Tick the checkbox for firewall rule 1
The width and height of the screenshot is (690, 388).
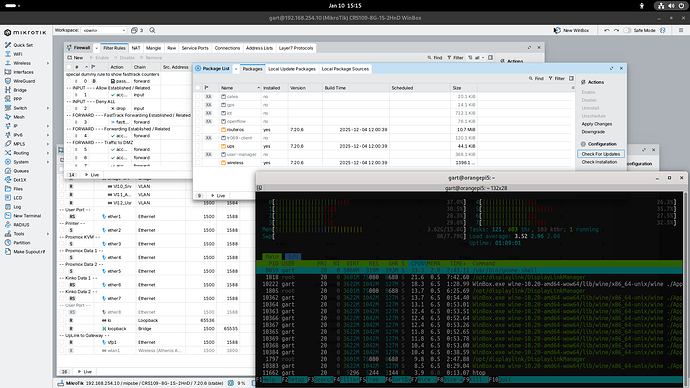tap(69, 95)
